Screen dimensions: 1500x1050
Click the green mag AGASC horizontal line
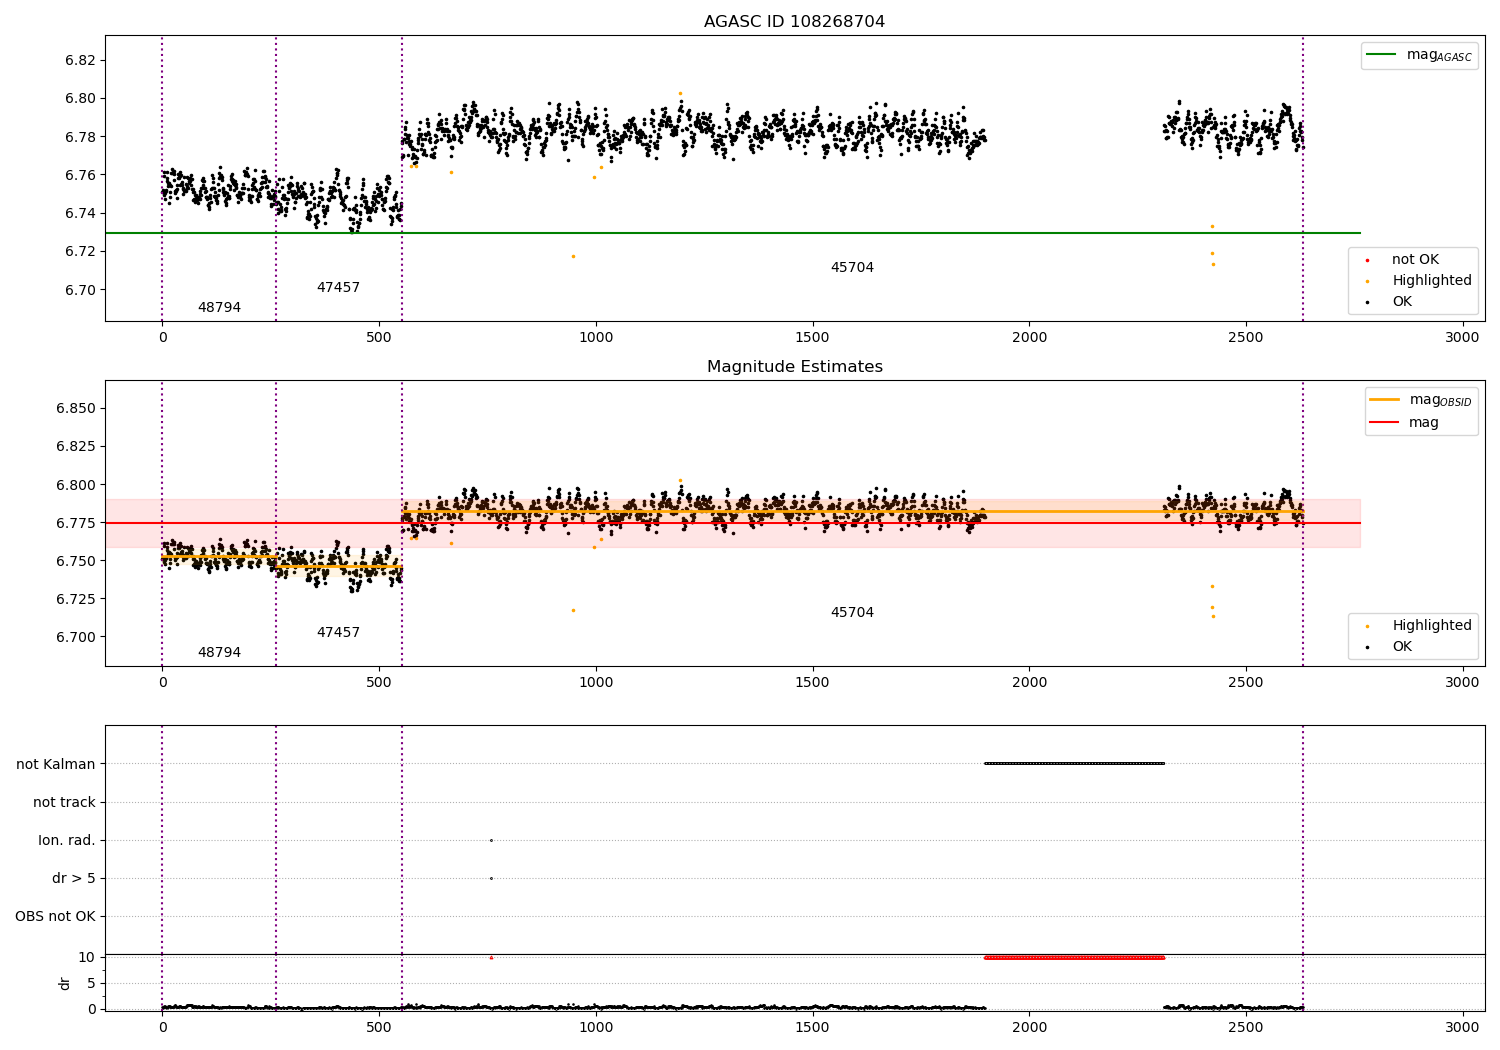[x=733, y=233]
